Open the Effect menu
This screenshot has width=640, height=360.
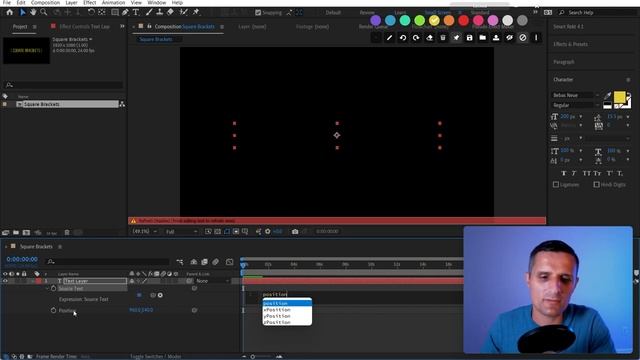coord(90,2)
